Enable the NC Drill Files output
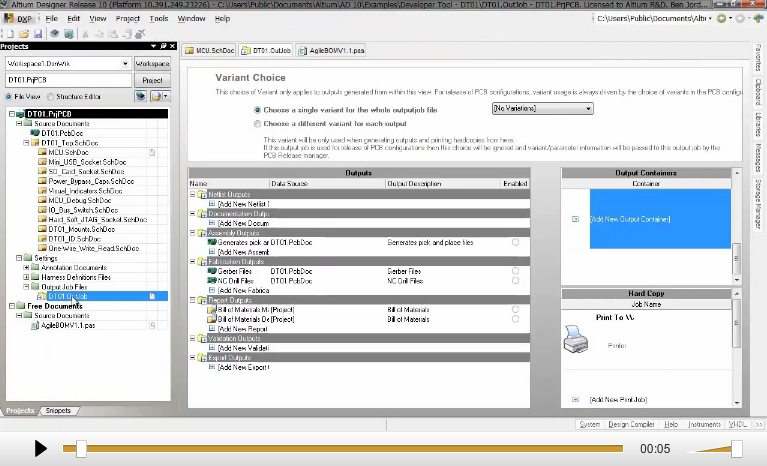 516,281
